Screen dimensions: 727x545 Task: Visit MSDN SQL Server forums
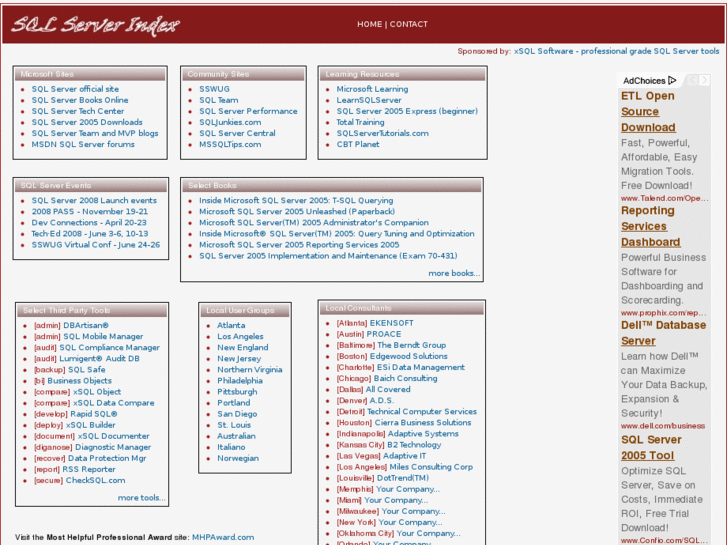(x=83, y=144)
